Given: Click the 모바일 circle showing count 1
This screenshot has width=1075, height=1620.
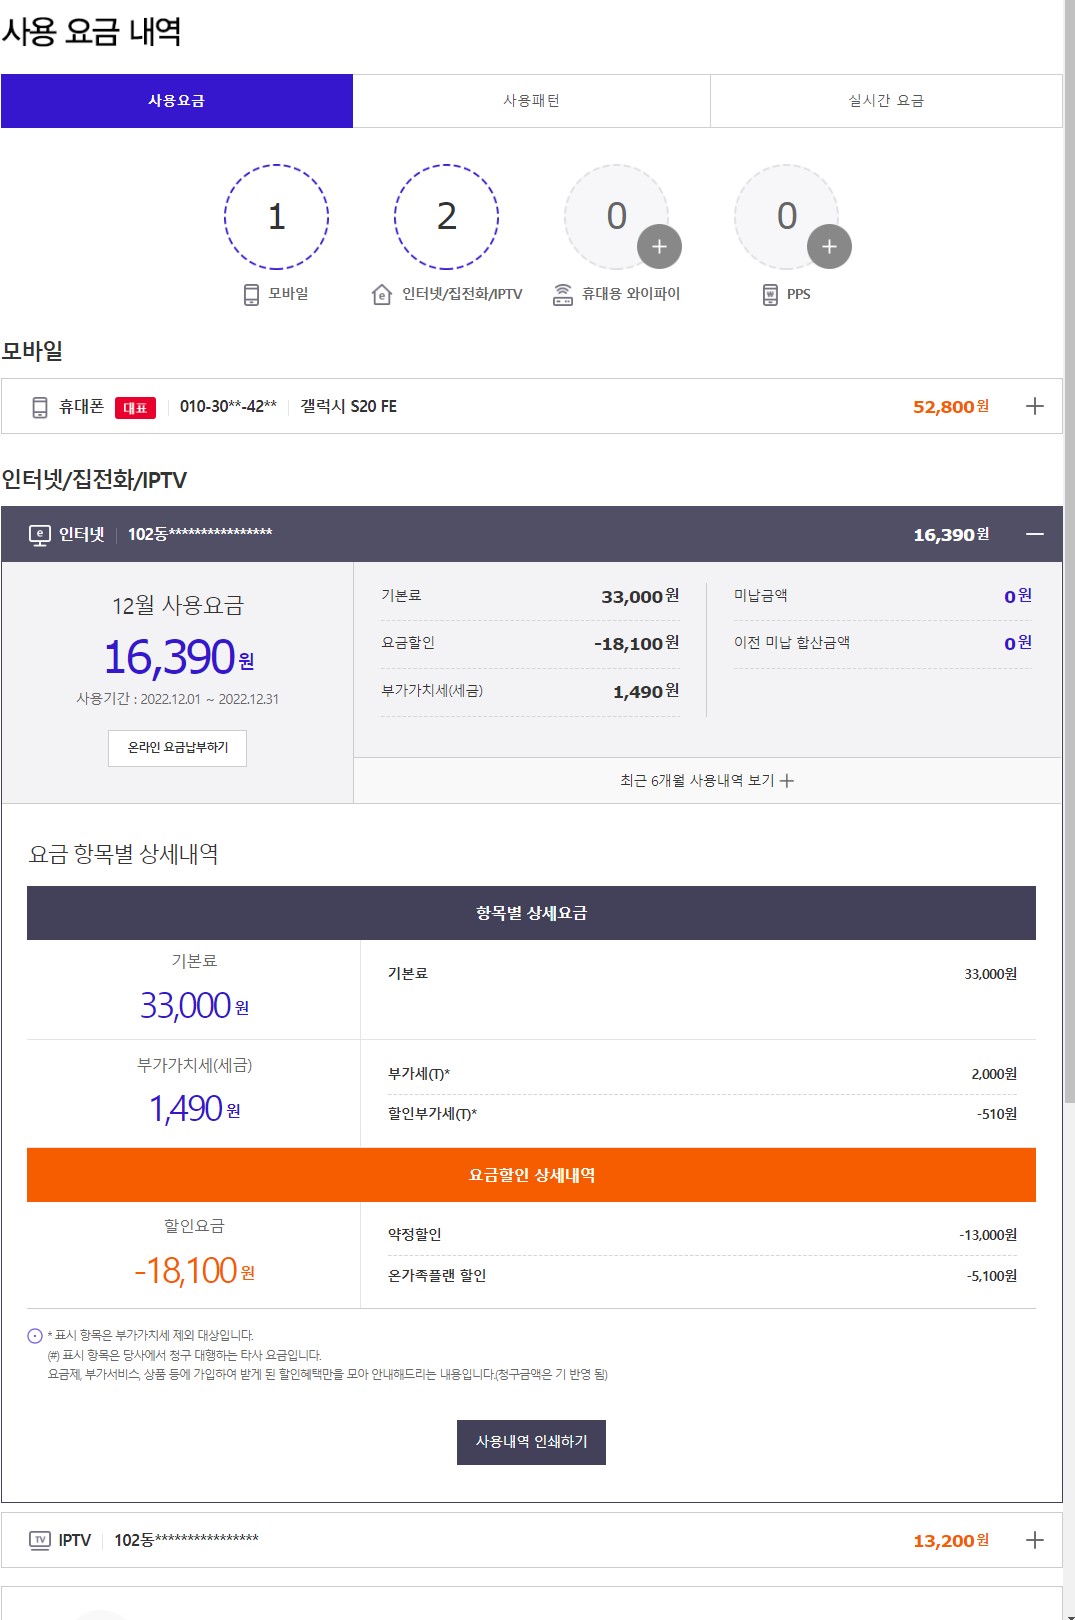Looking at the screenshot, I should click(276, 217).
